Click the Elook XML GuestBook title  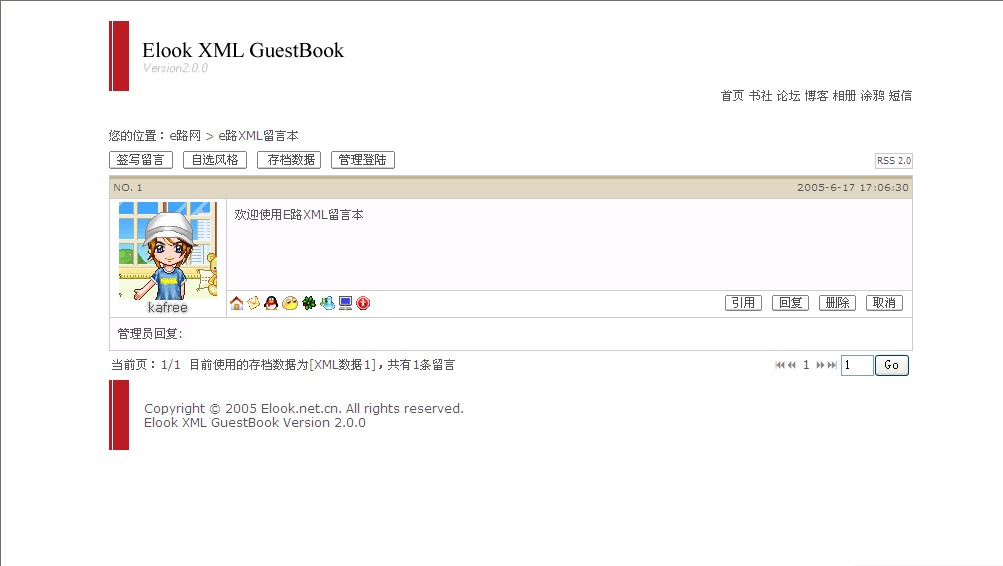pyautogui.click(x=243, y=50)
